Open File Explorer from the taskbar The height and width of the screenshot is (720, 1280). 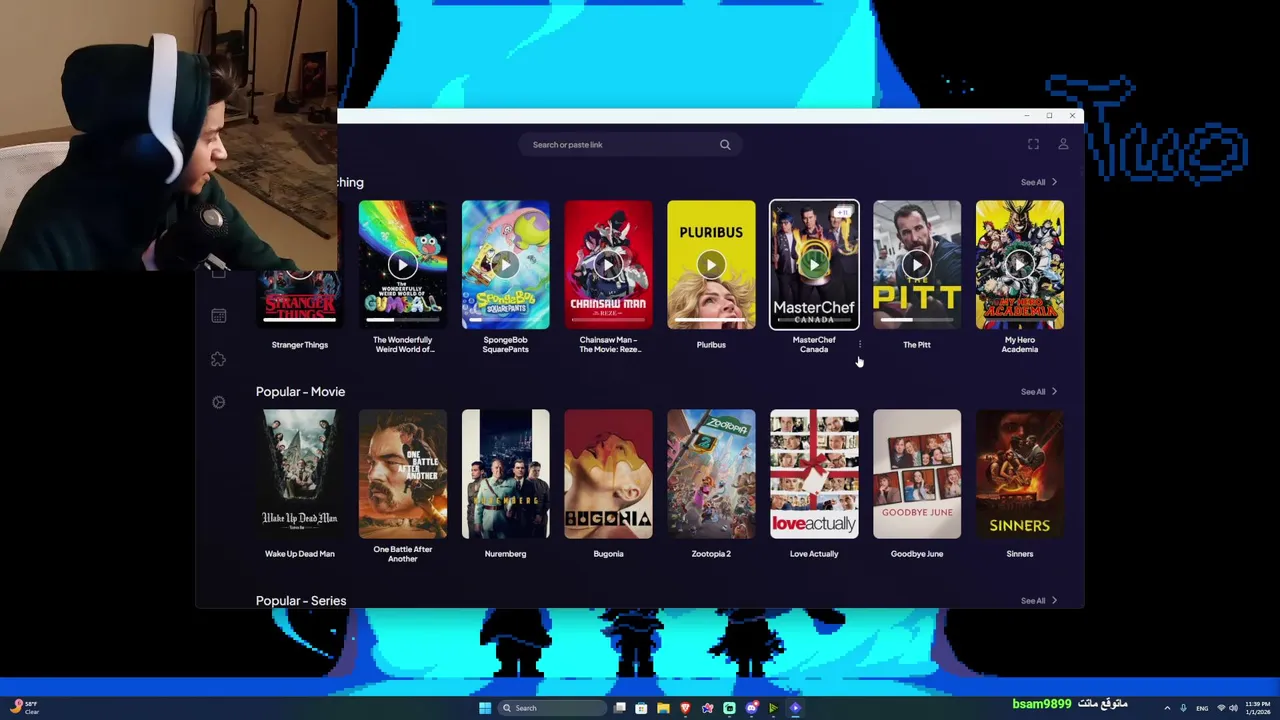pyautogui.click(x=663, y=708)
